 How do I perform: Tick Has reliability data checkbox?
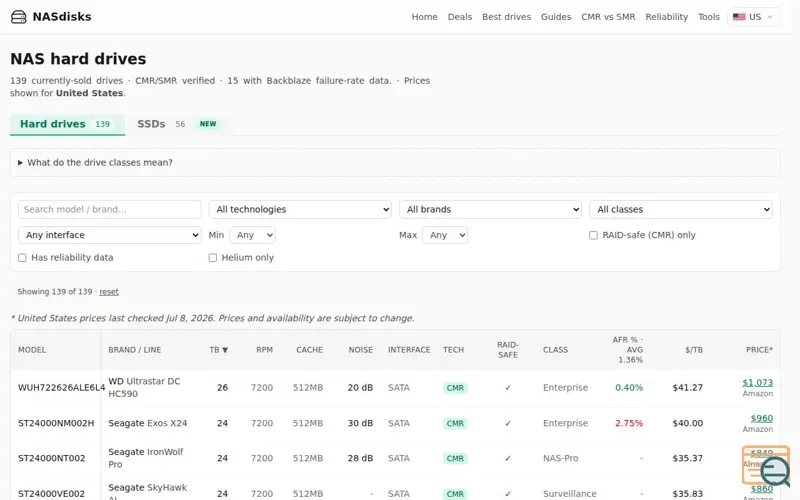[x=22, y=258]
